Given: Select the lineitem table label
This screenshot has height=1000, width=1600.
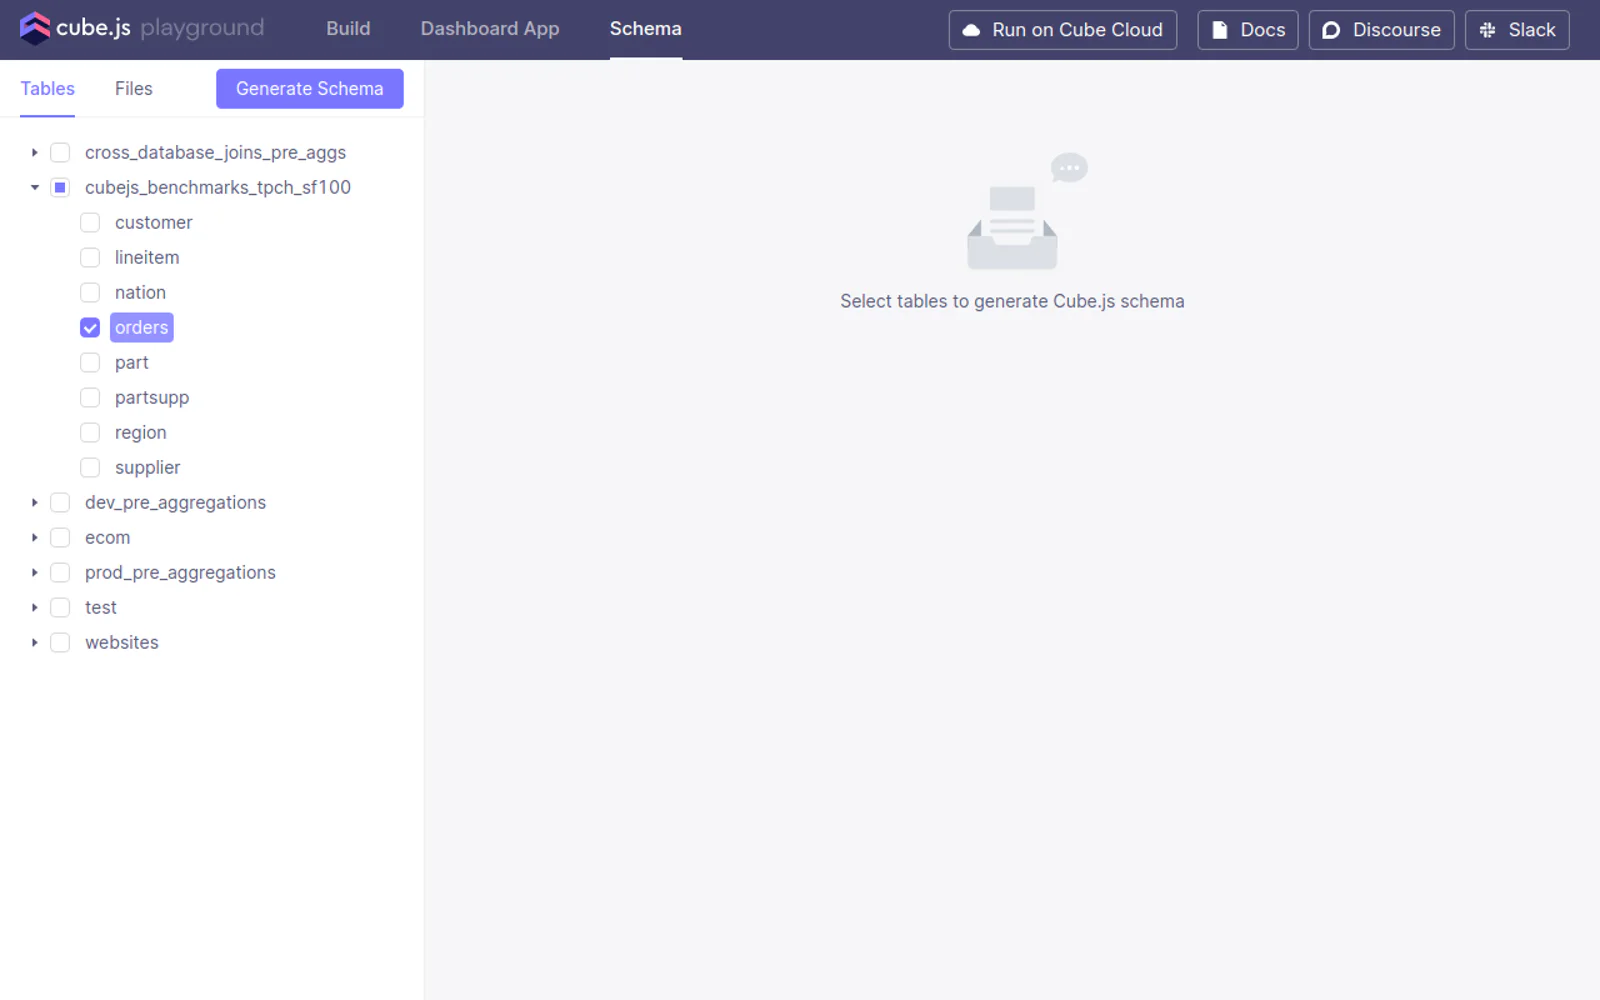Looking at the screenshot, I should pyautogui.click(x=147, y=257).
